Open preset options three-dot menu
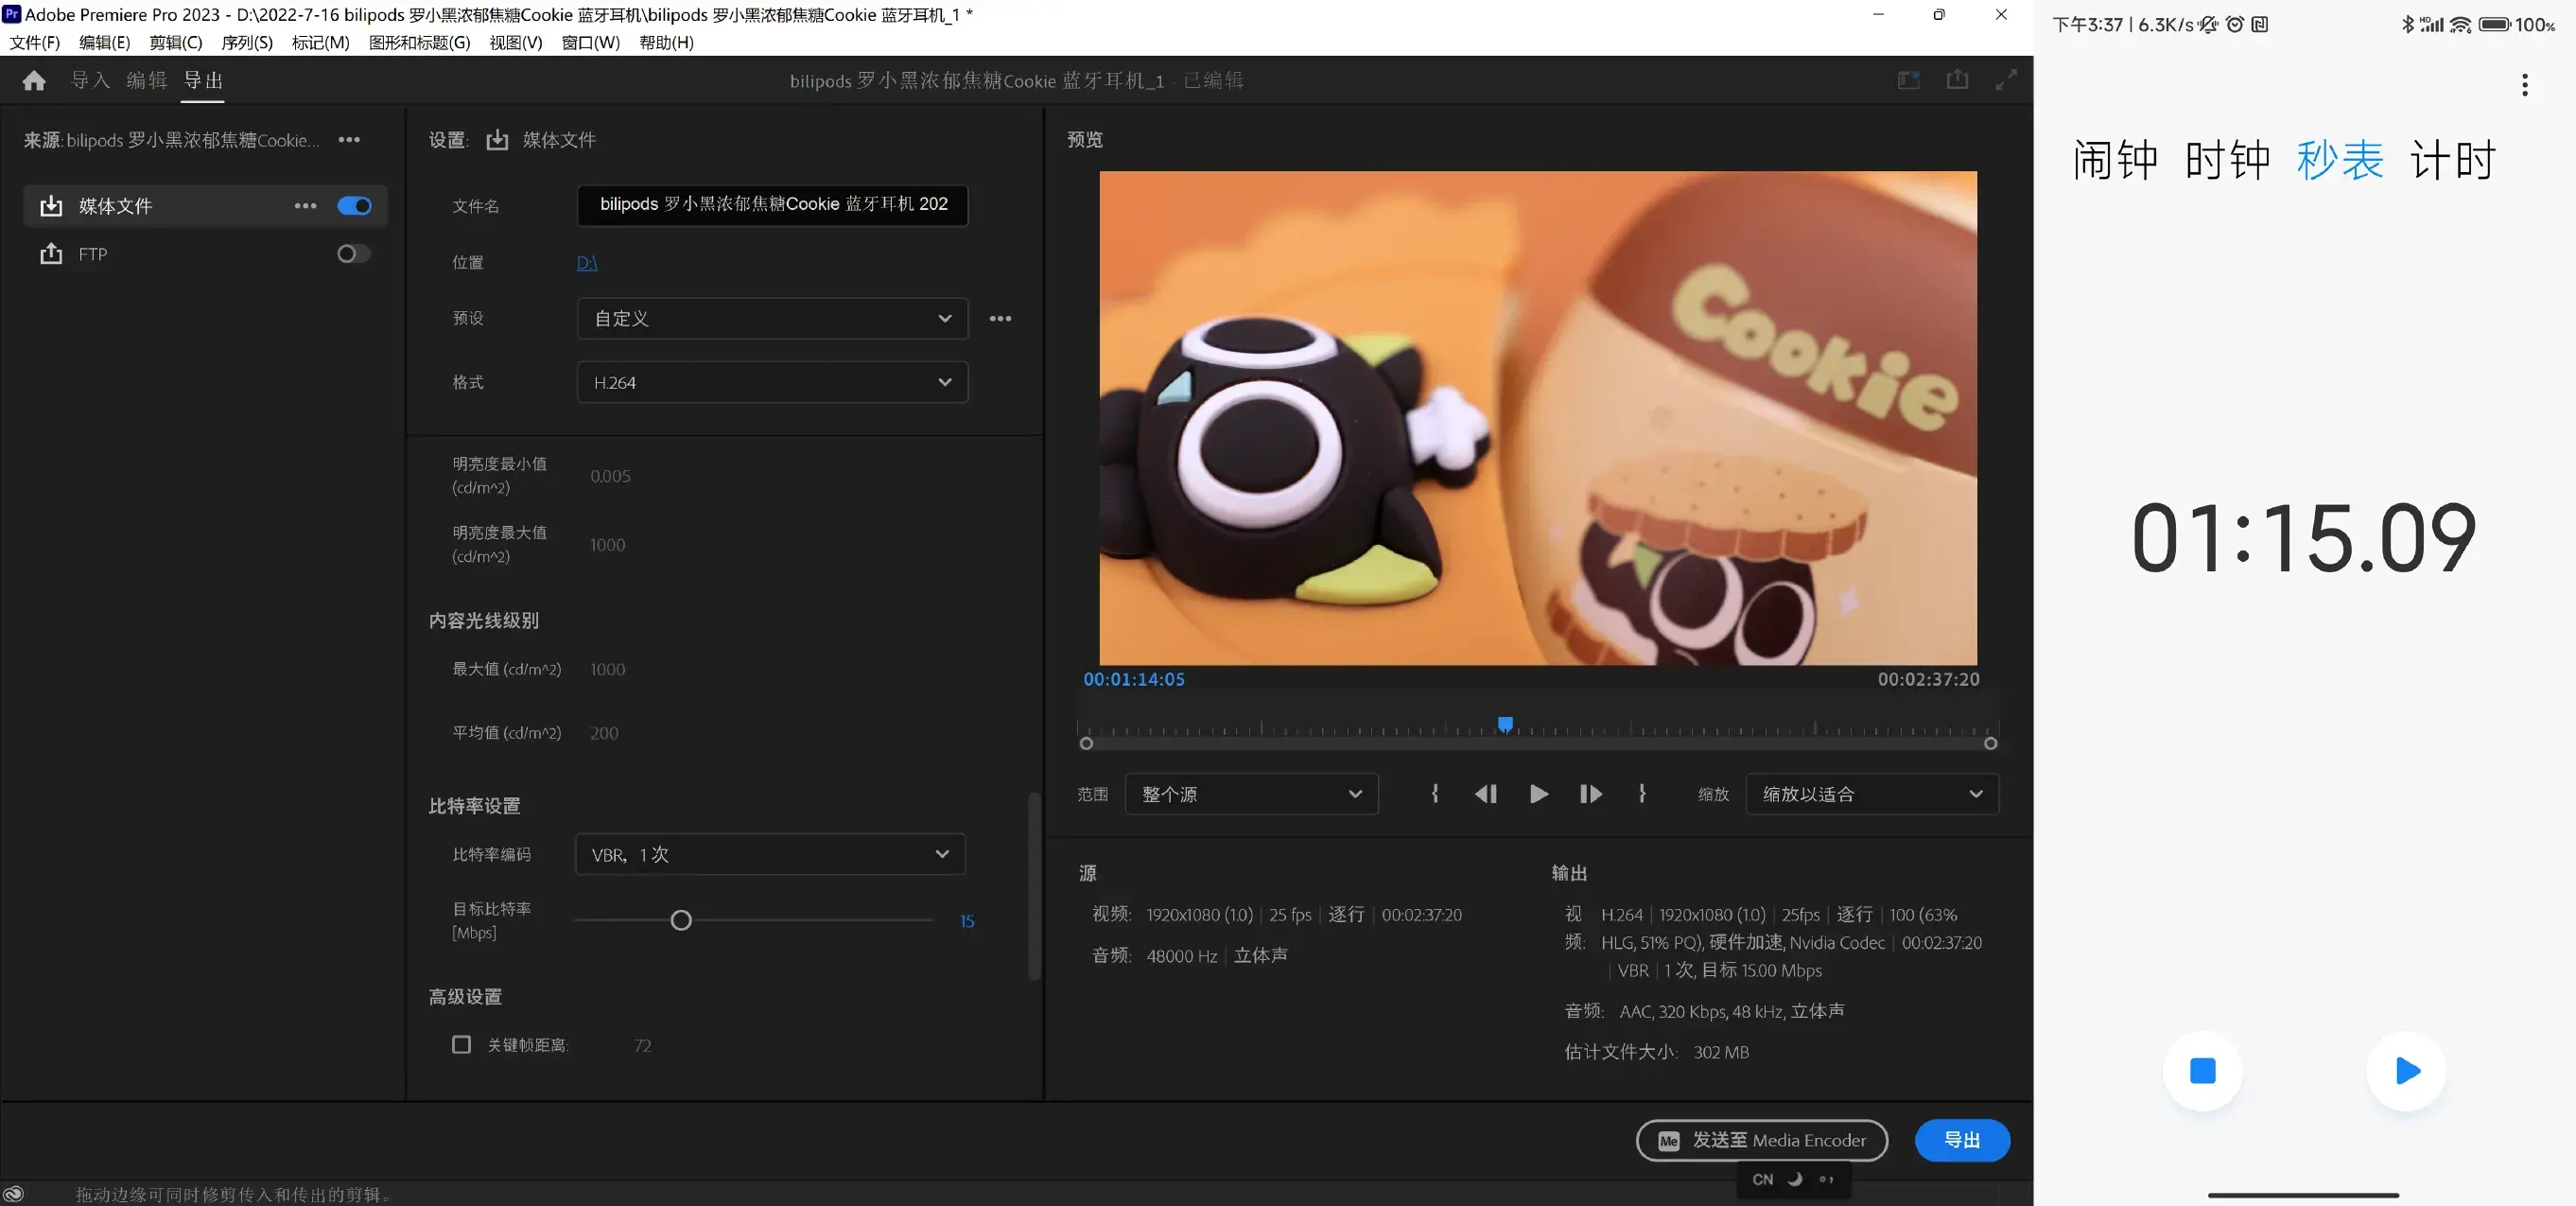 (1000, 319)
